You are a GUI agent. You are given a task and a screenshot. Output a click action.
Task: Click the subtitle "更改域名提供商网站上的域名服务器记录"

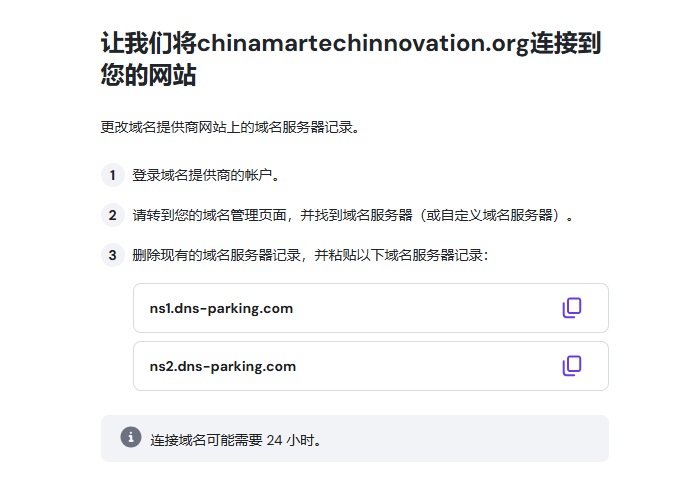tap(228, 127)
